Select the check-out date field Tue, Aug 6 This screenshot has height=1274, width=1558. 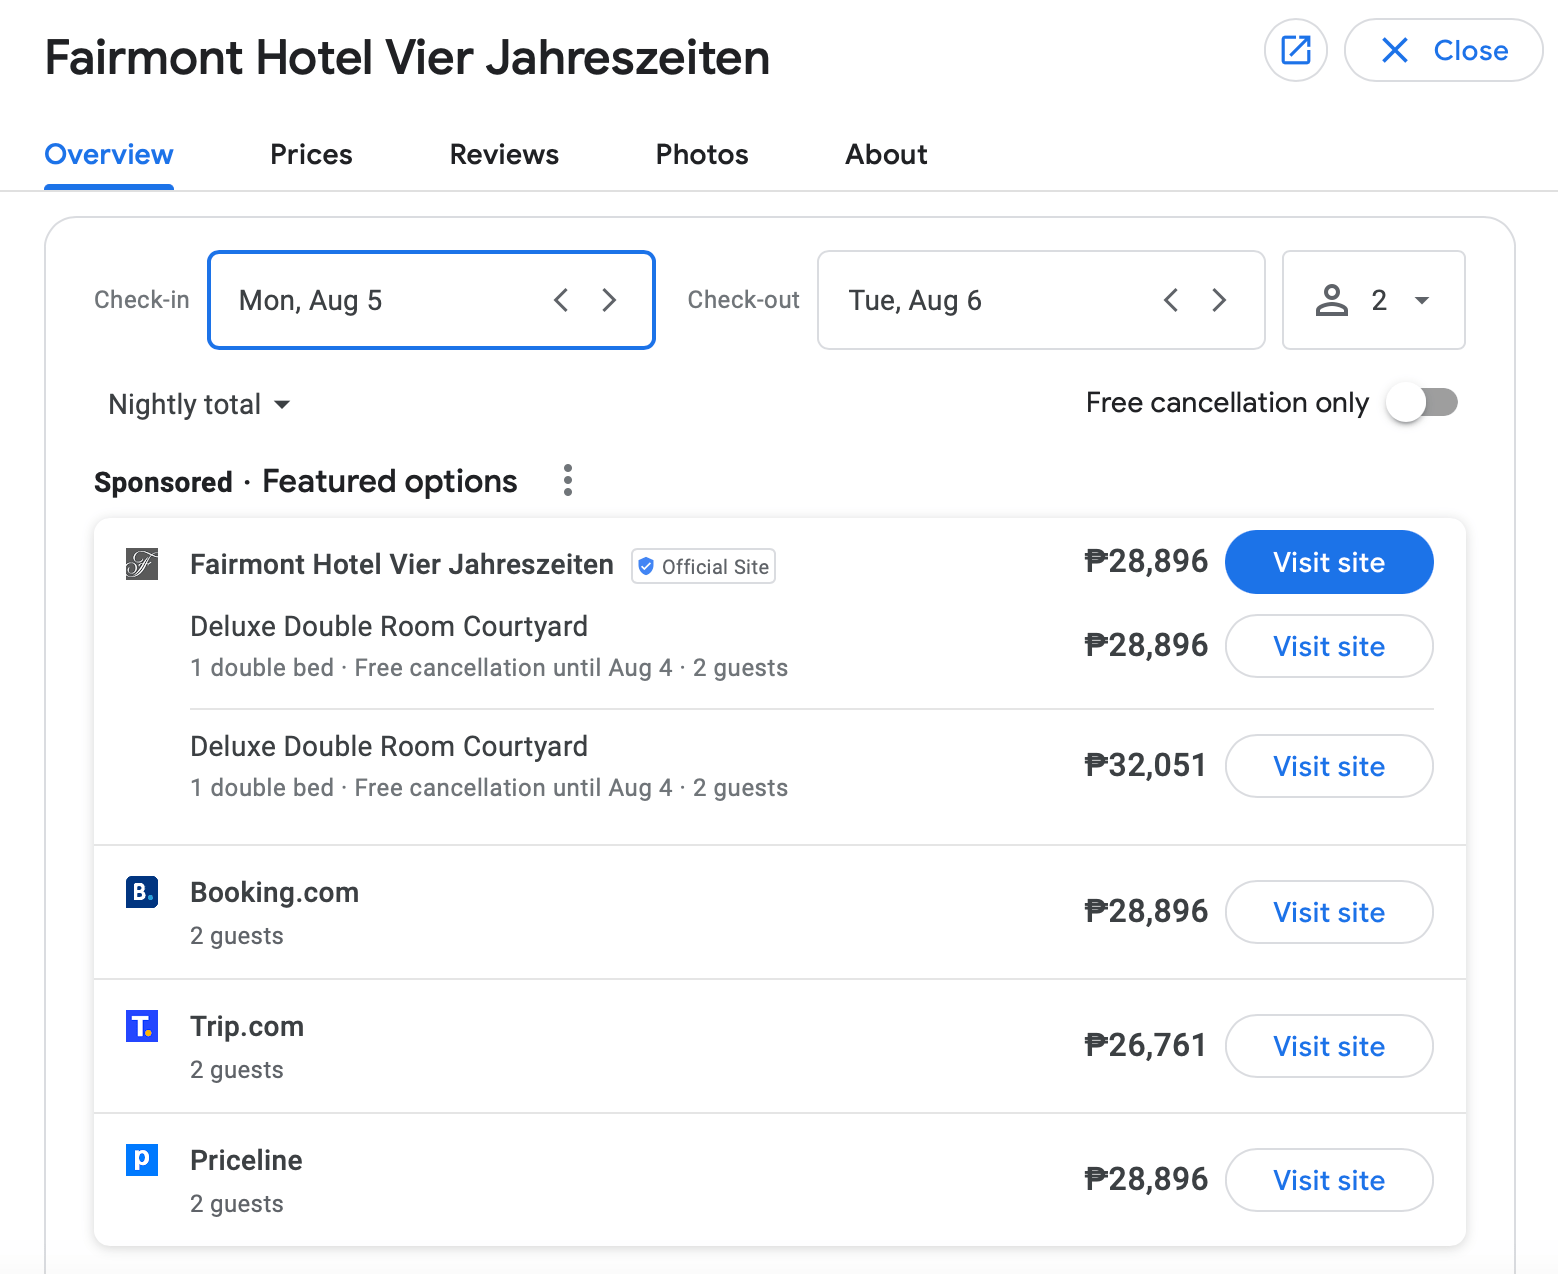tap(1041, 300)
